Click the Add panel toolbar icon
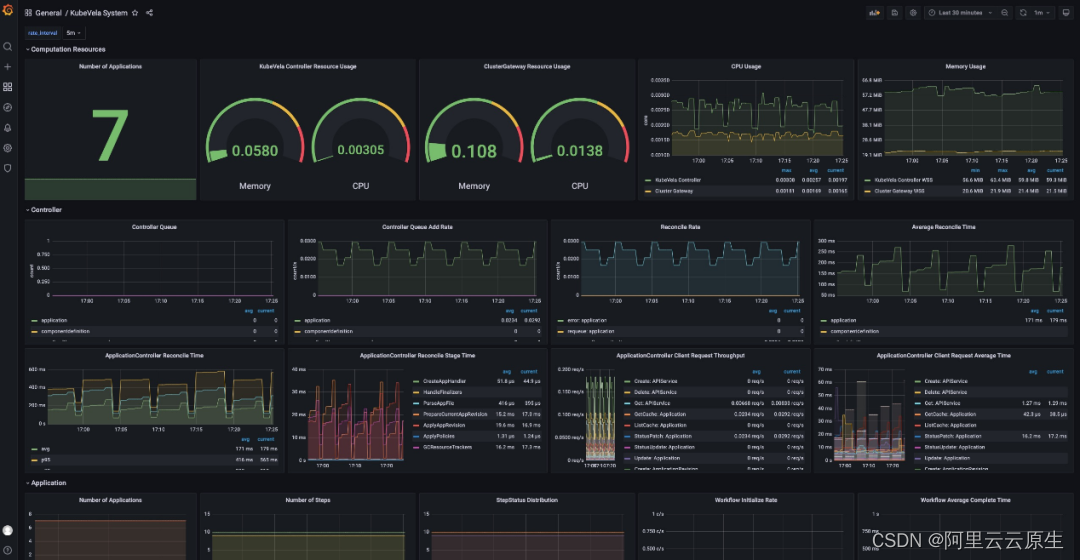 coord(875,13)
